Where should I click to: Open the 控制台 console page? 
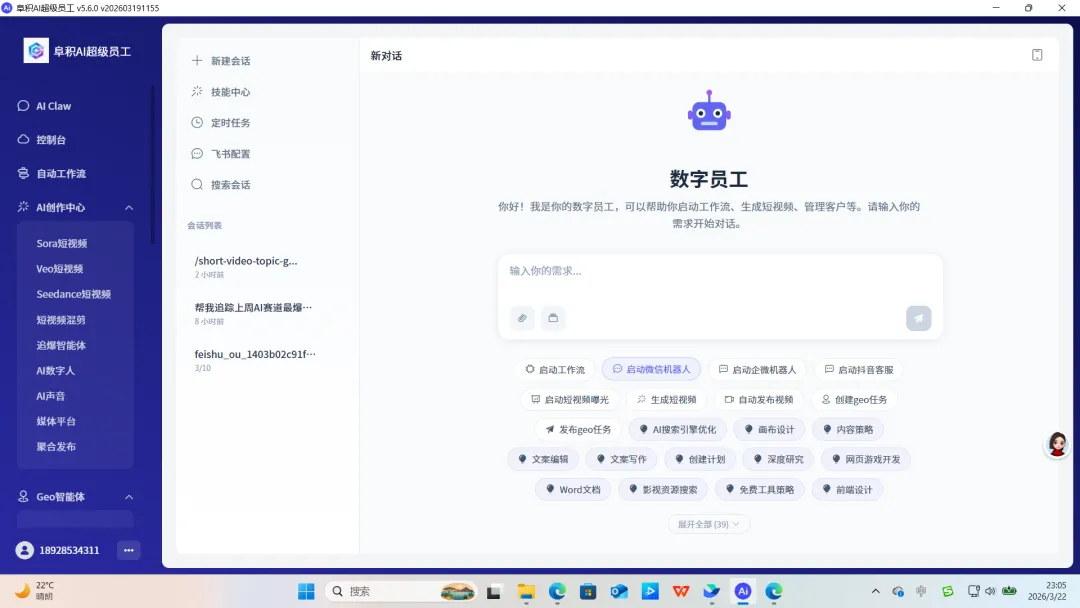51,140
